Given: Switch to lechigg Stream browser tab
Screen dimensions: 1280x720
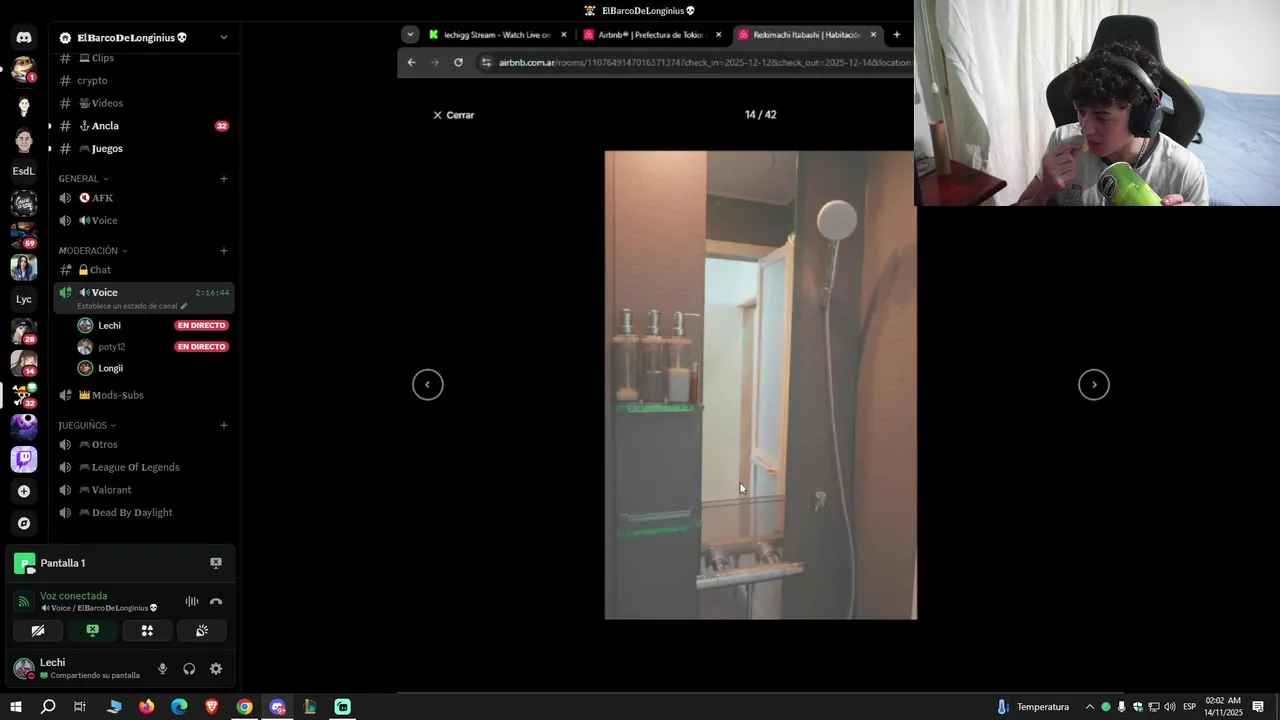Looking at the screenshot, I should [x=498, y=34].
